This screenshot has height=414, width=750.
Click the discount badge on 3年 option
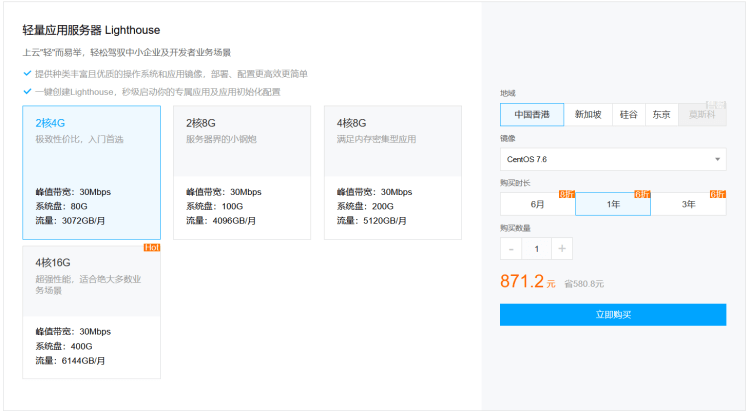pyautogui.click(x=718, y=194)
